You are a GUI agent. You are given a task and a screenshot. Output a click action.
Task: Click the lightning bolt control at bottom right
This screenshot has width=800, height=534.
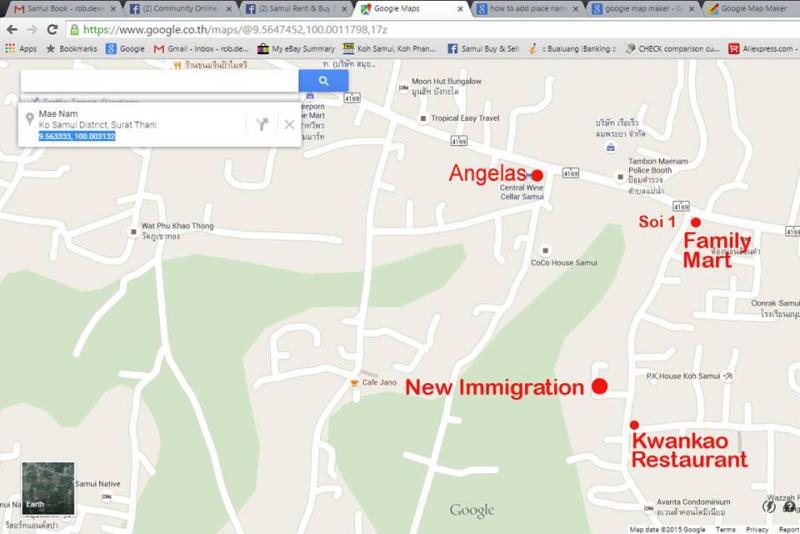(768, 506)
